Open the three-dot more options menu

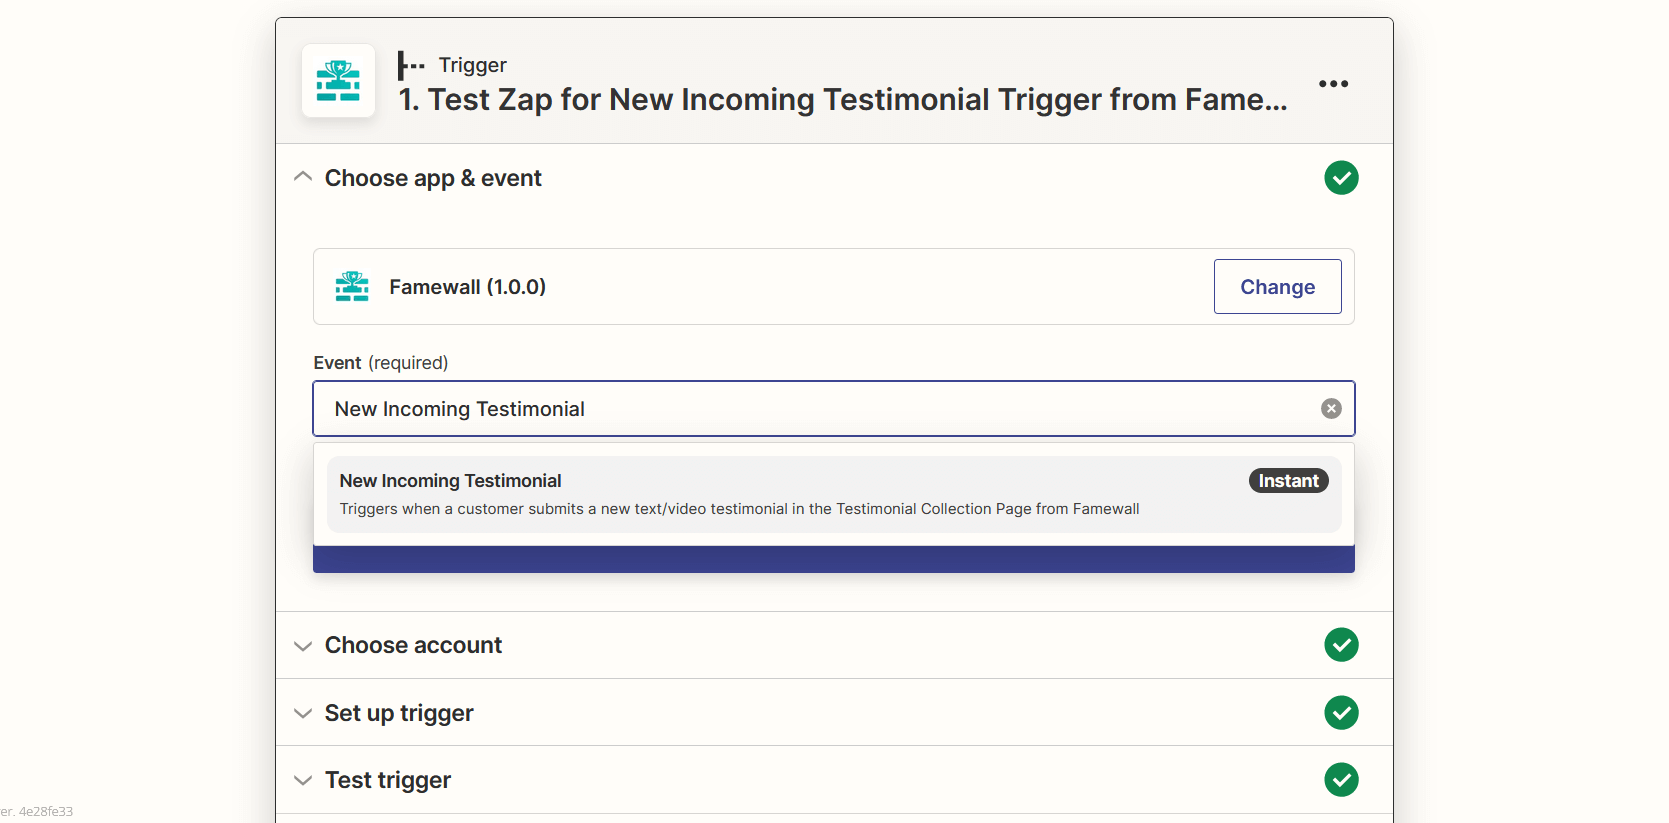pyautogui.click(x=1333, y=84)
